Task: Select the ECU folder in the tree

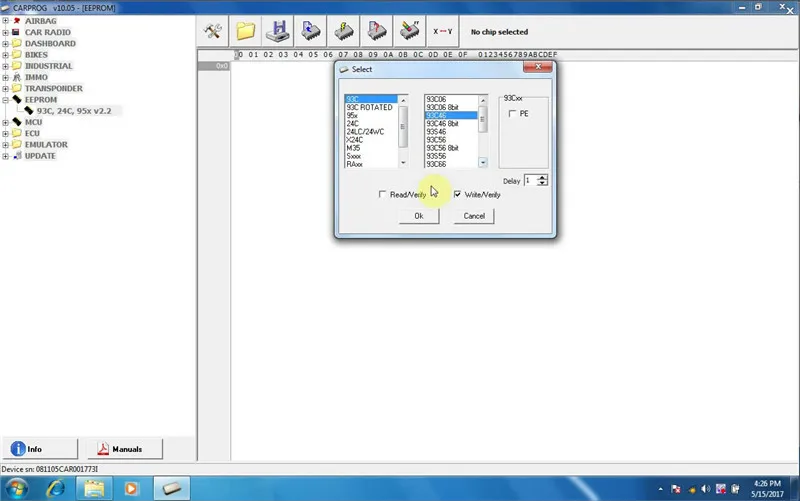Action: point(32,133)
